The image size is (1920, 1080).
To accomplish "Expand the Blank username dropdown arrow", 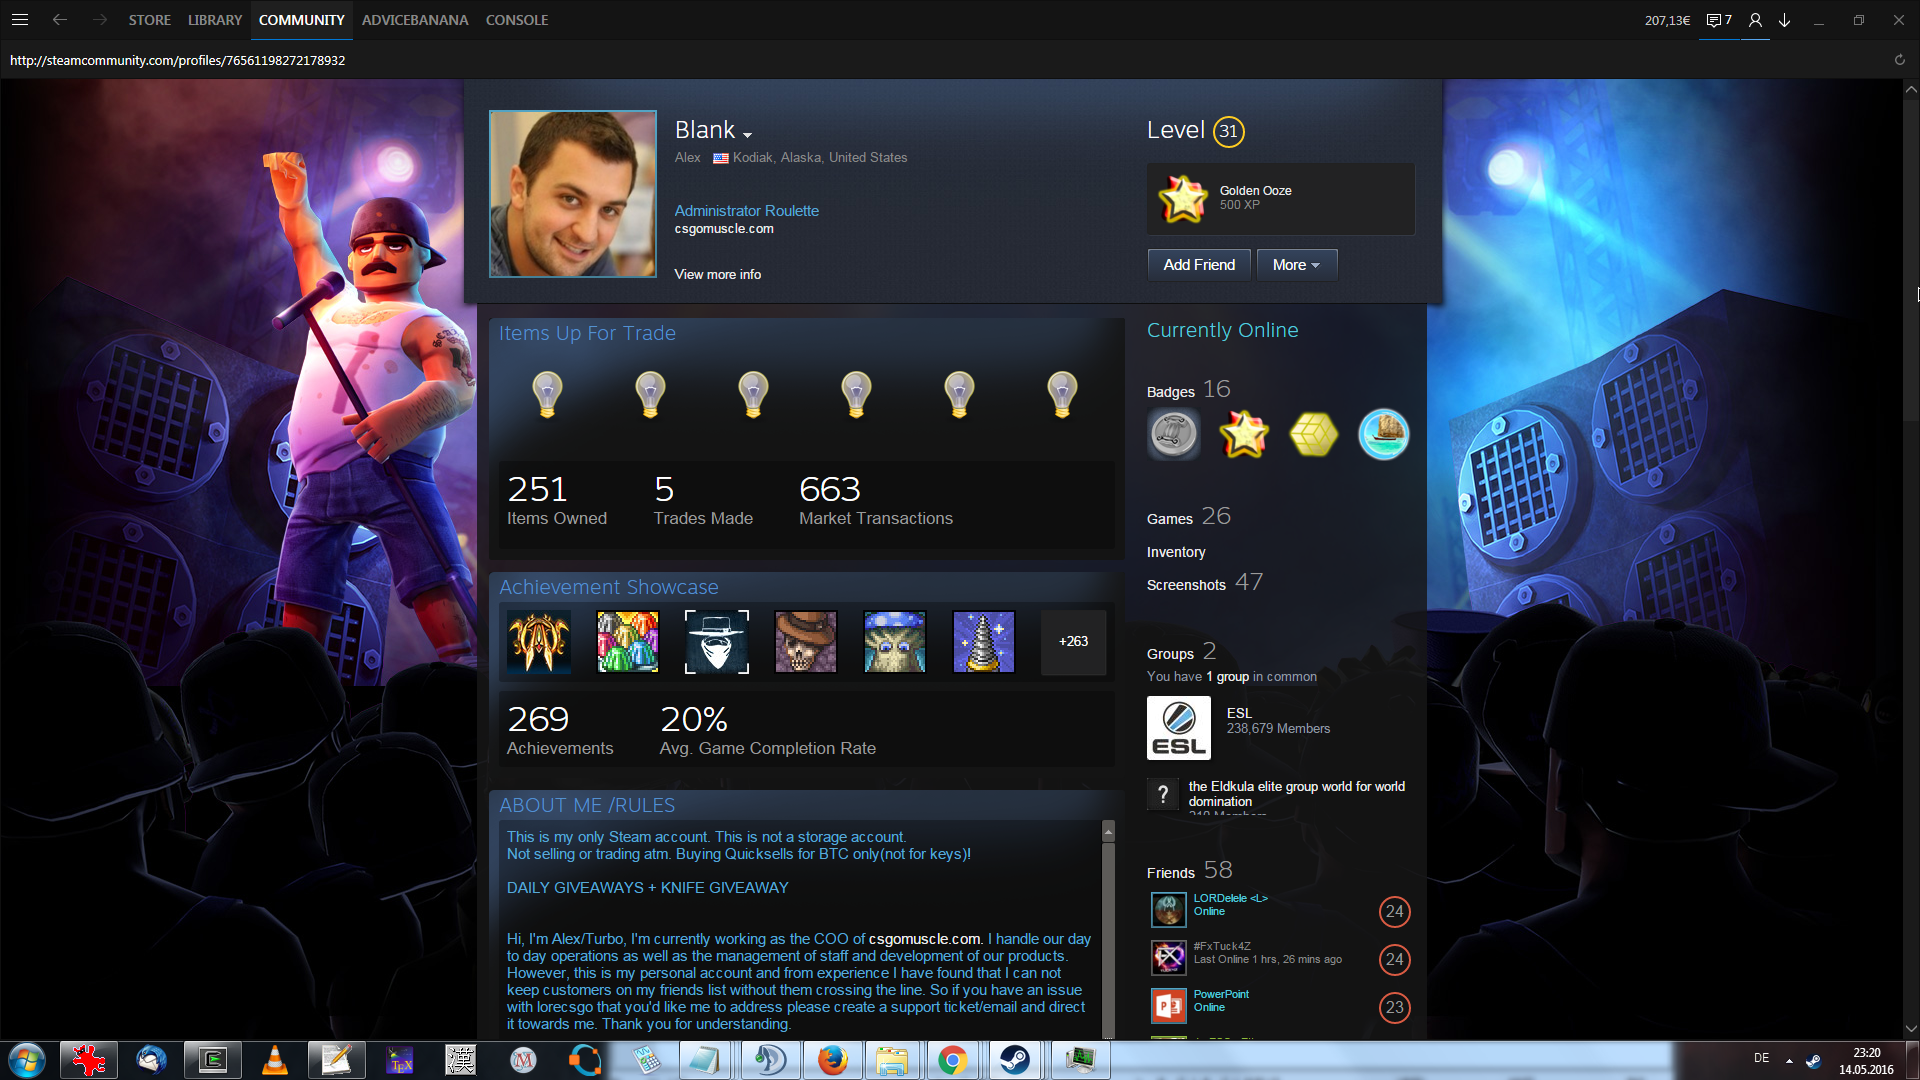I will 747,135.
